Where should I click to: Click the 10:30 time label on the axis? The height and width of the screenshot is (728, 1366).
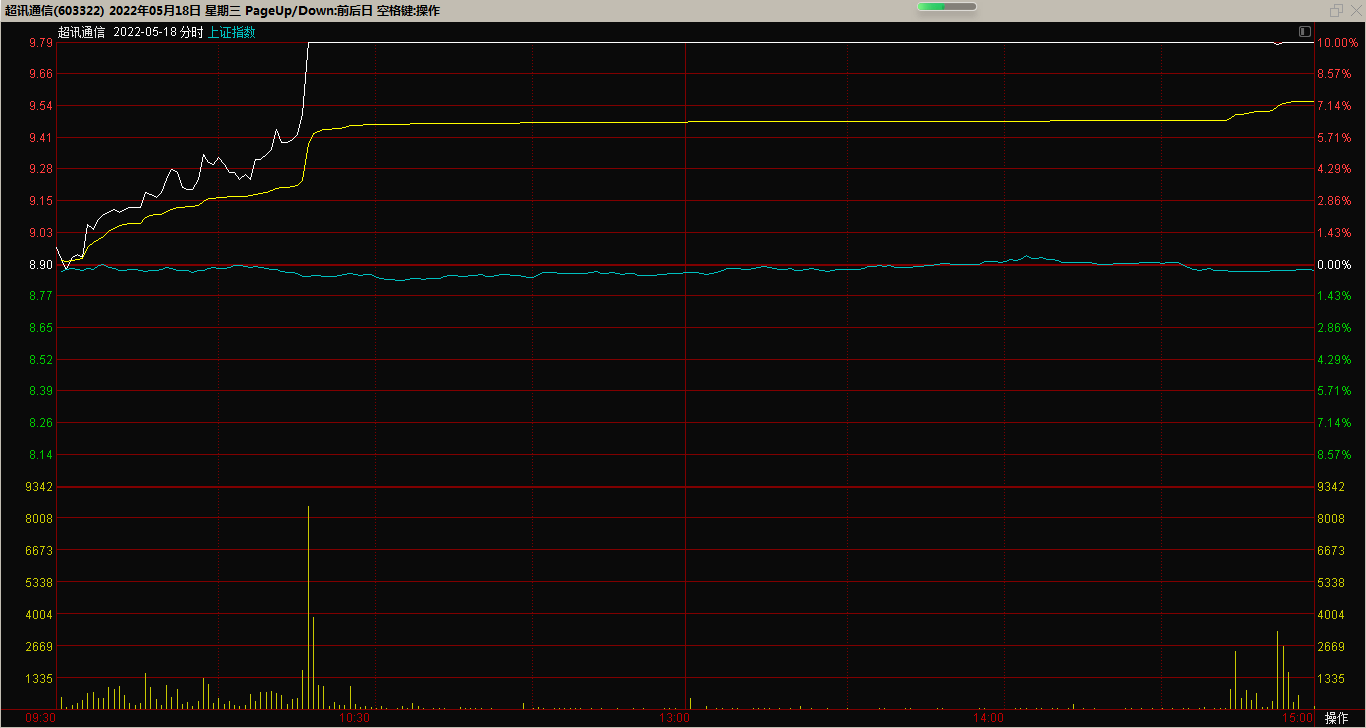click(355, 718)
